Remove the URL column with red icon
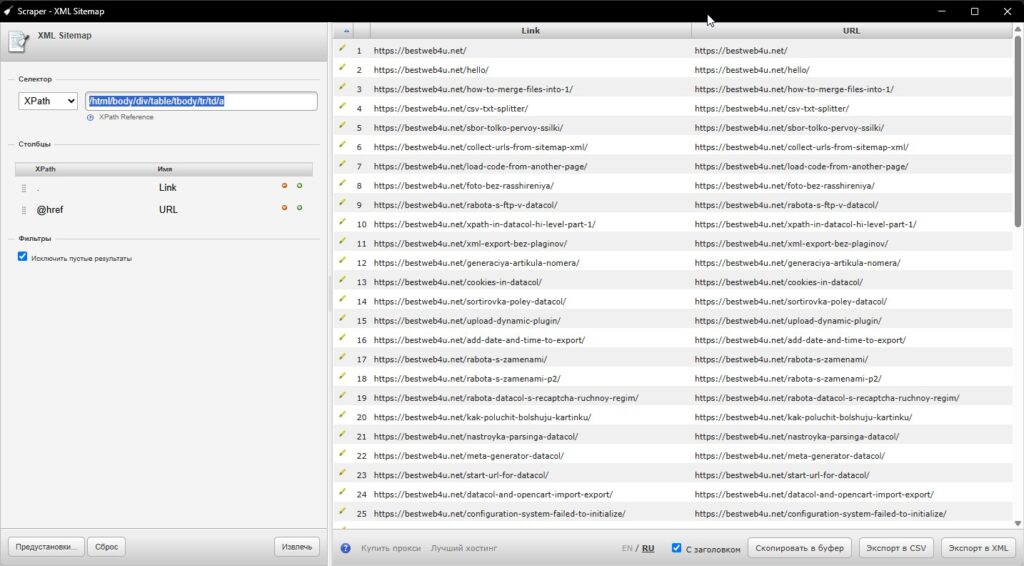Screen dimensions: 1024x566 (284, 208)
